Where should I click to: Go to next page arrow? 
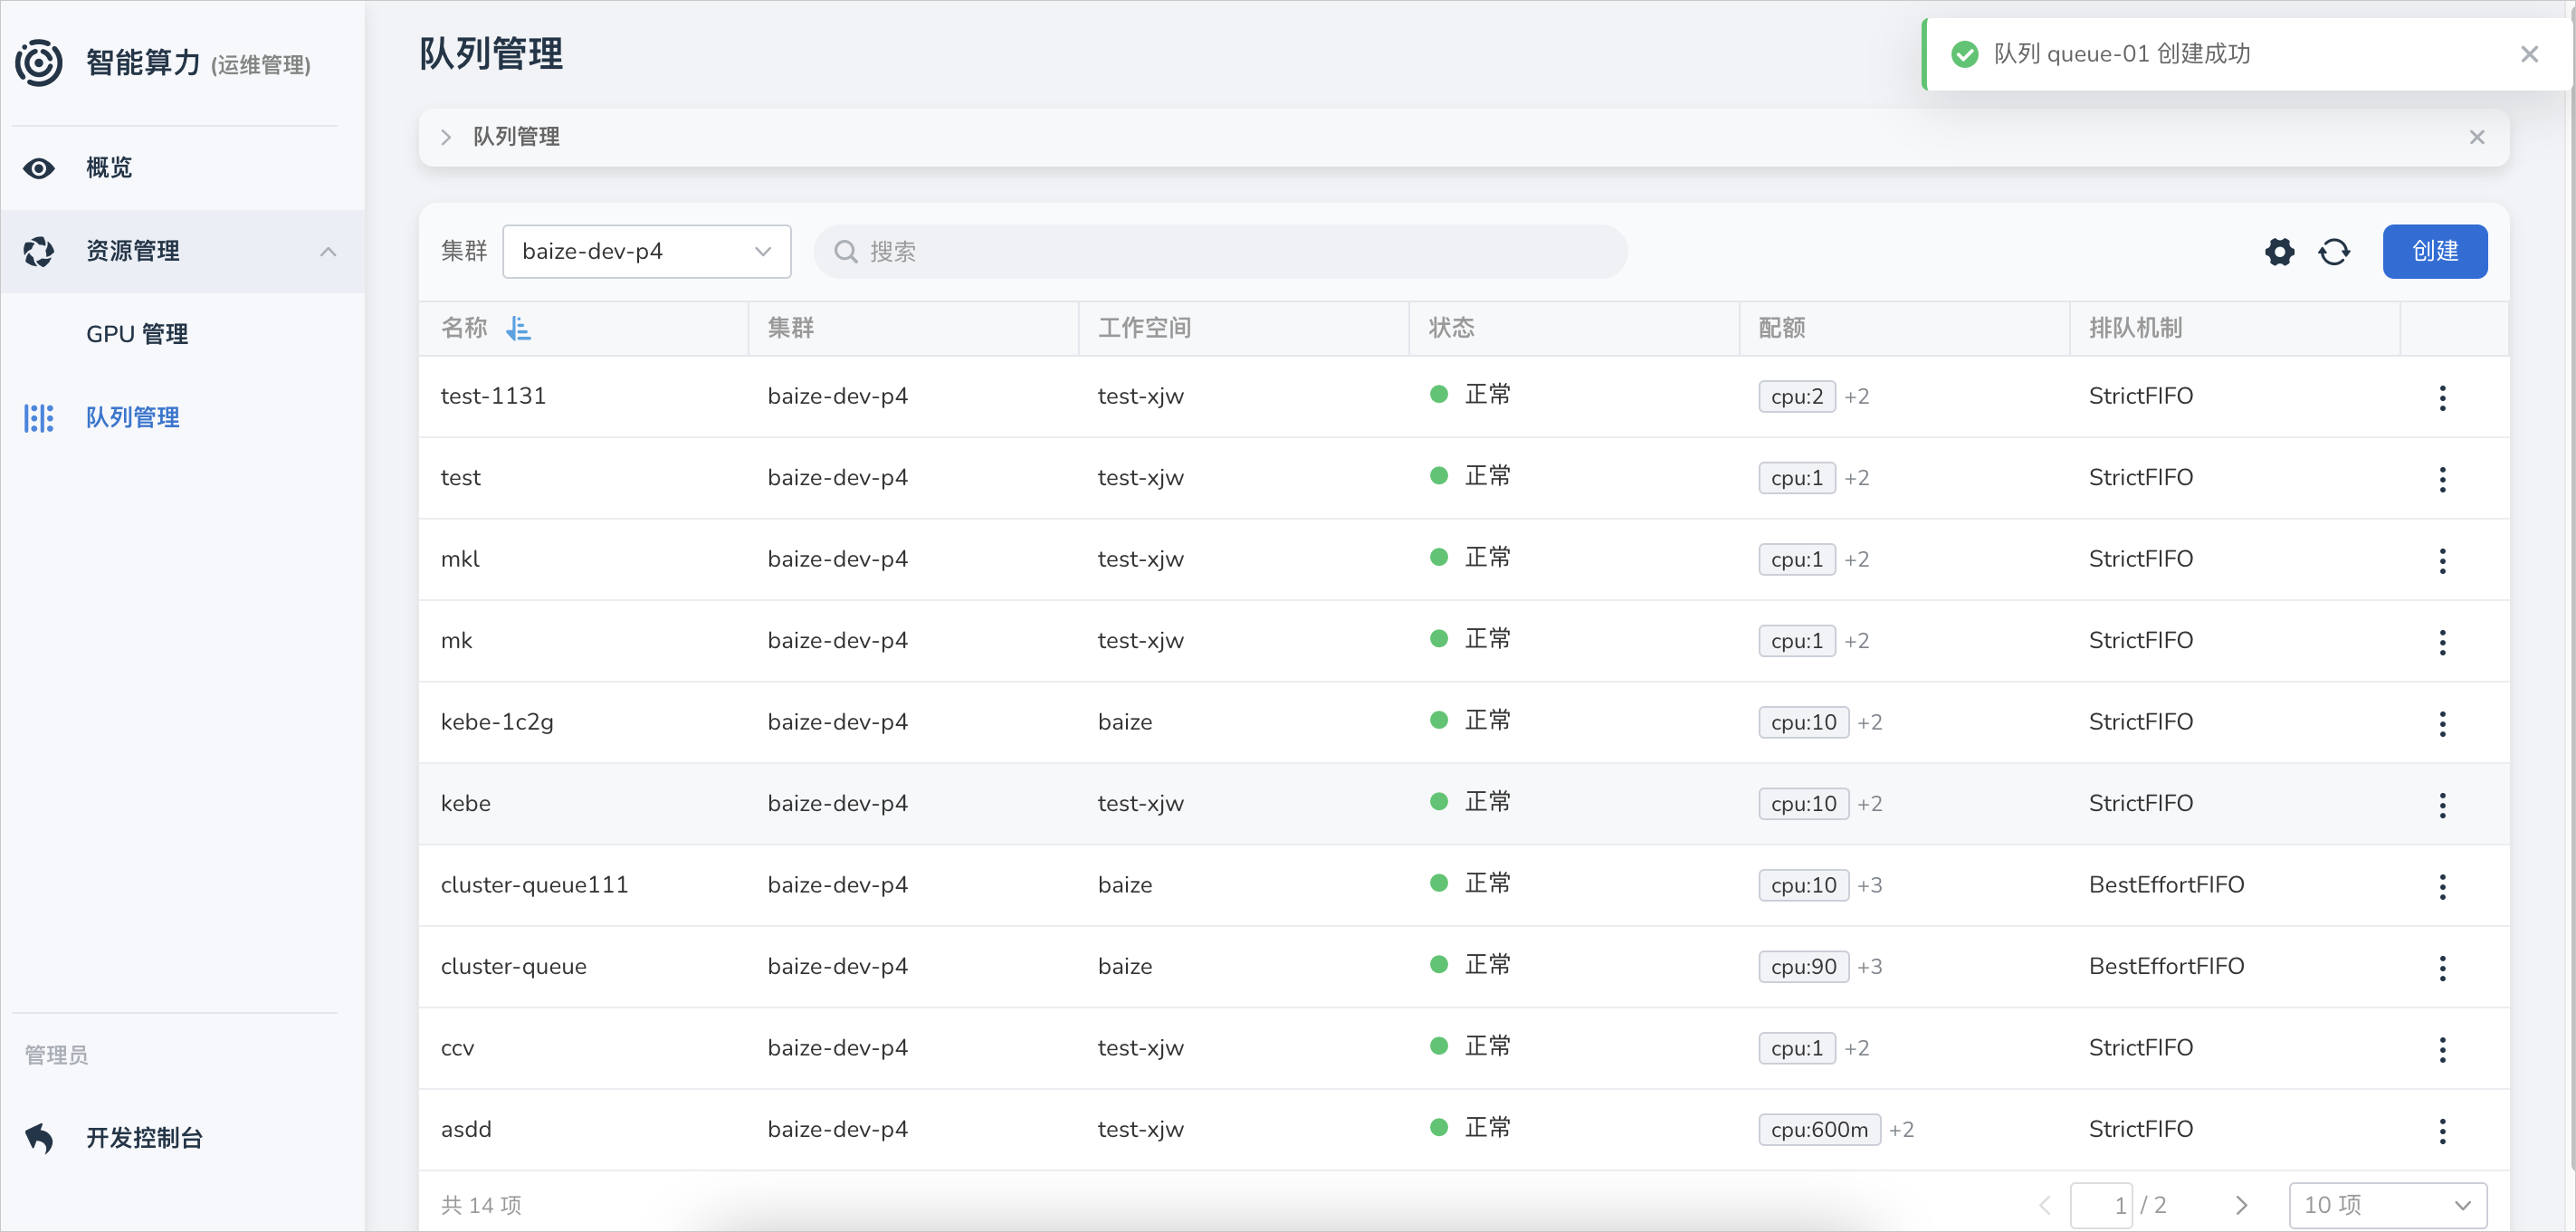click(2241, 1205)
